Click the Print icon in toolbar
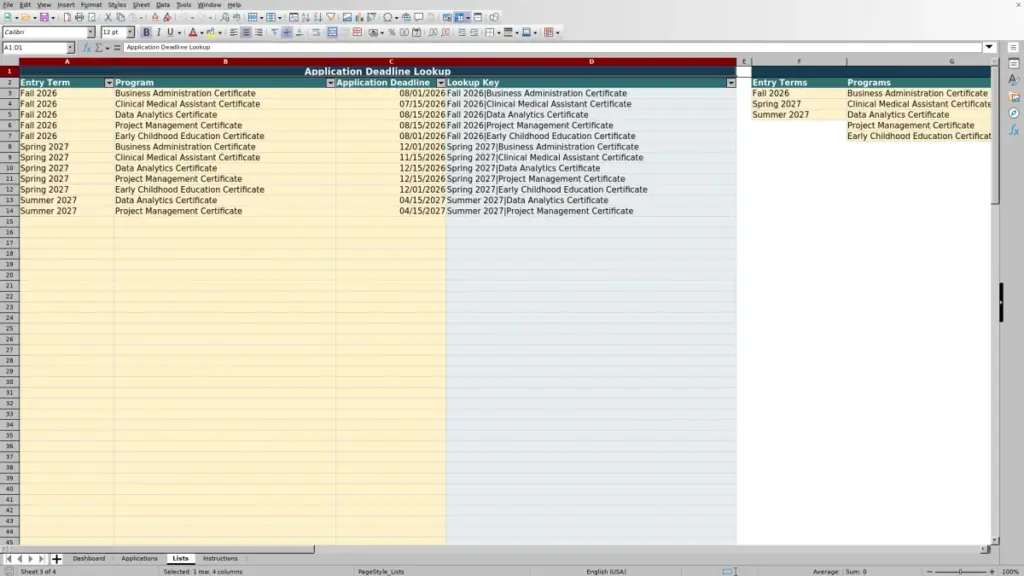 79,17
